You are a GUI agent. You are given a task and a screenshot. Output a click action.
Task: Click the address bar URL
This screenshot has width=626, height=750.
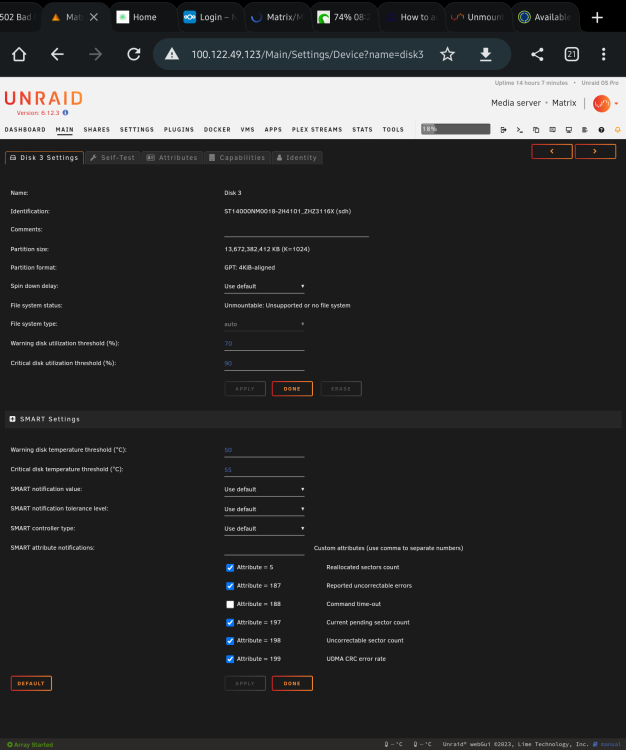point(308,55)
